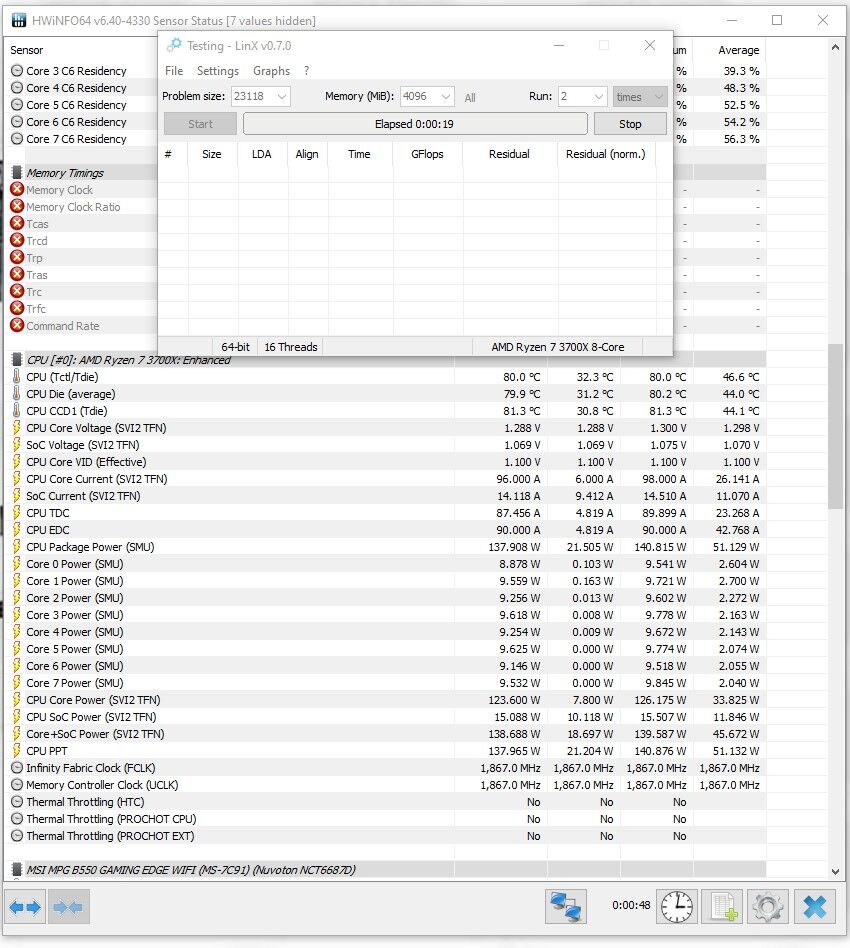Open the LinX Graphs menu
Screen dimensions: 850x948
(271, 71)
